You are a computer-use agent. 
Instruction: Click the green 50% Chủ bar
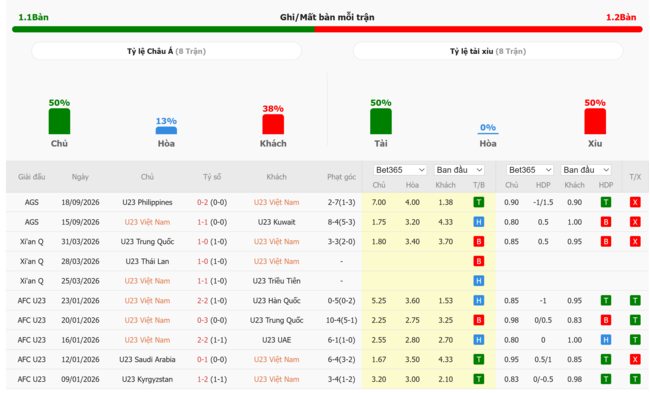[x=59, y=121]
